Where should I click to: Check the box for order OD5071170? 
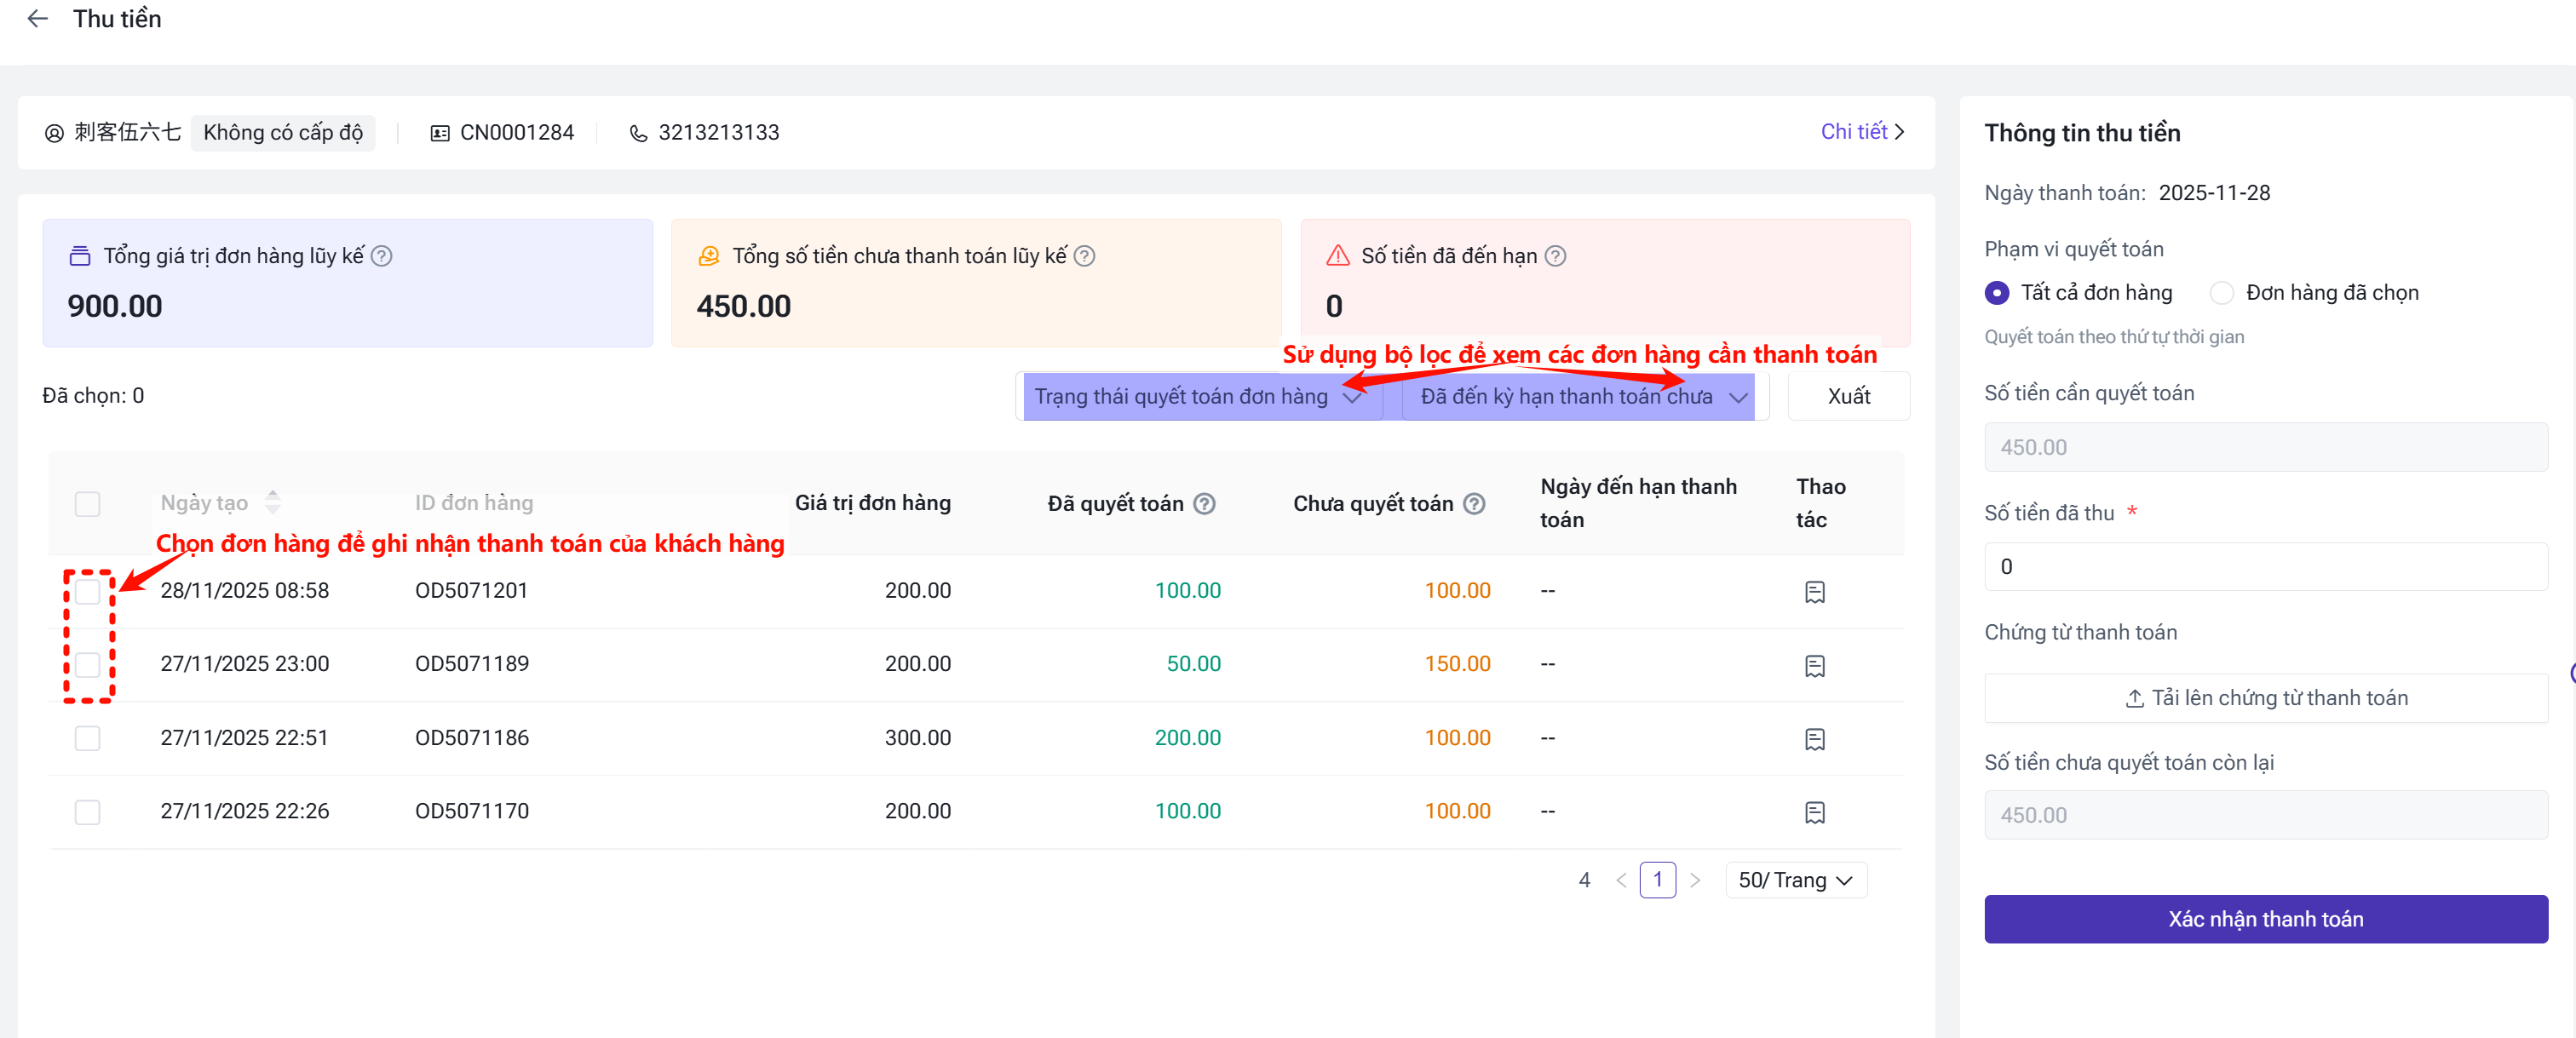88,812
